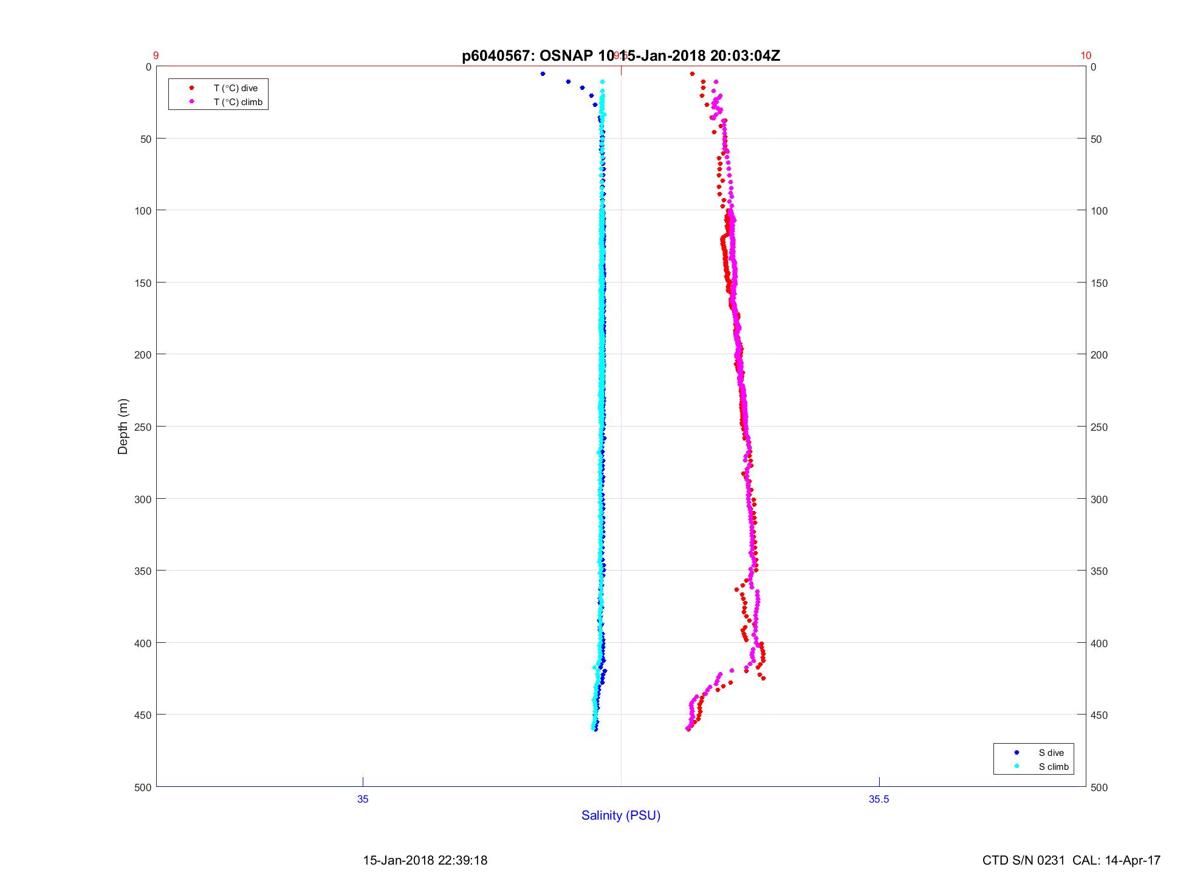Click tick '500' on the Depth (m) axis
This screenshot has height=885, width=1200.
pyautogui.click(x=141, y=787)
